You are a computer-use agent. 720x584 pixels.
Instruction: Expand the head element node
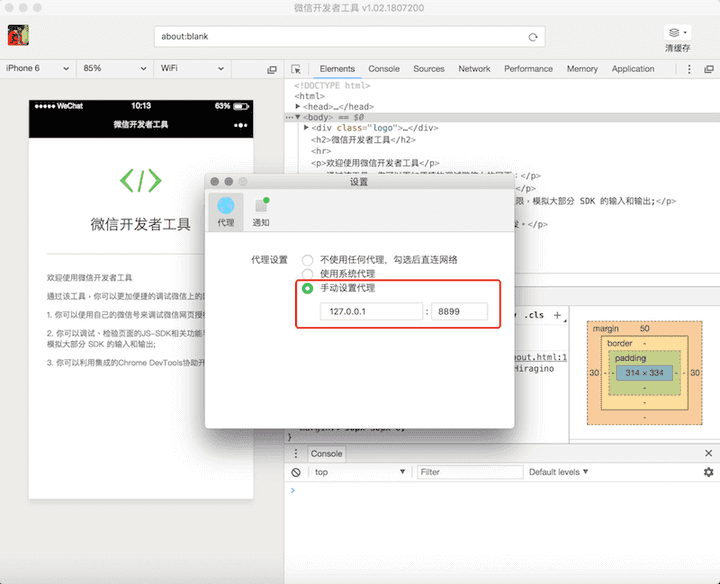(x=298, y=107)
